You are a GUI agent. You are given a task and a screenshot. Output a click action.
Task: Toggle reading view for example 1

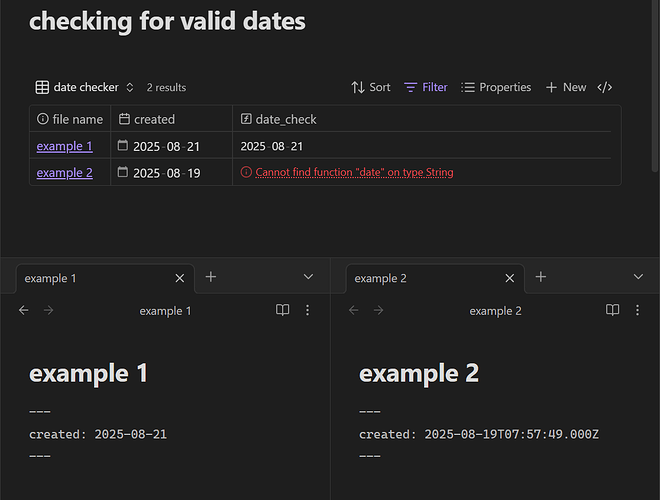(x=283, y=311)
